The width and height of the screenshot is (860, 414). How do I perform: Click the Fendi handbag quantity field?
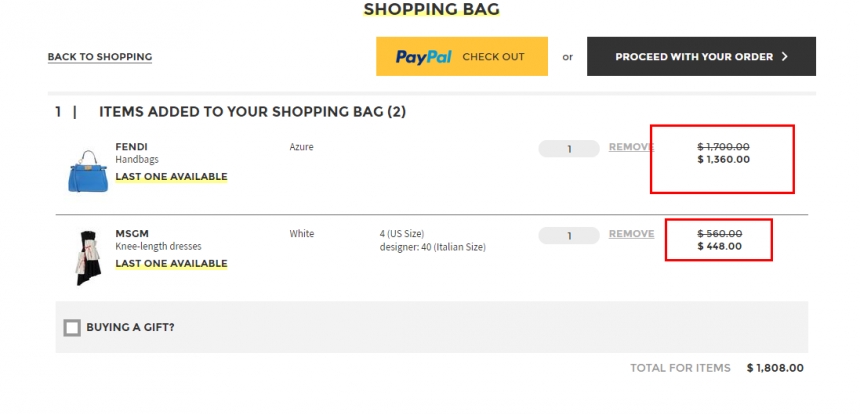[x=569, y=149]
